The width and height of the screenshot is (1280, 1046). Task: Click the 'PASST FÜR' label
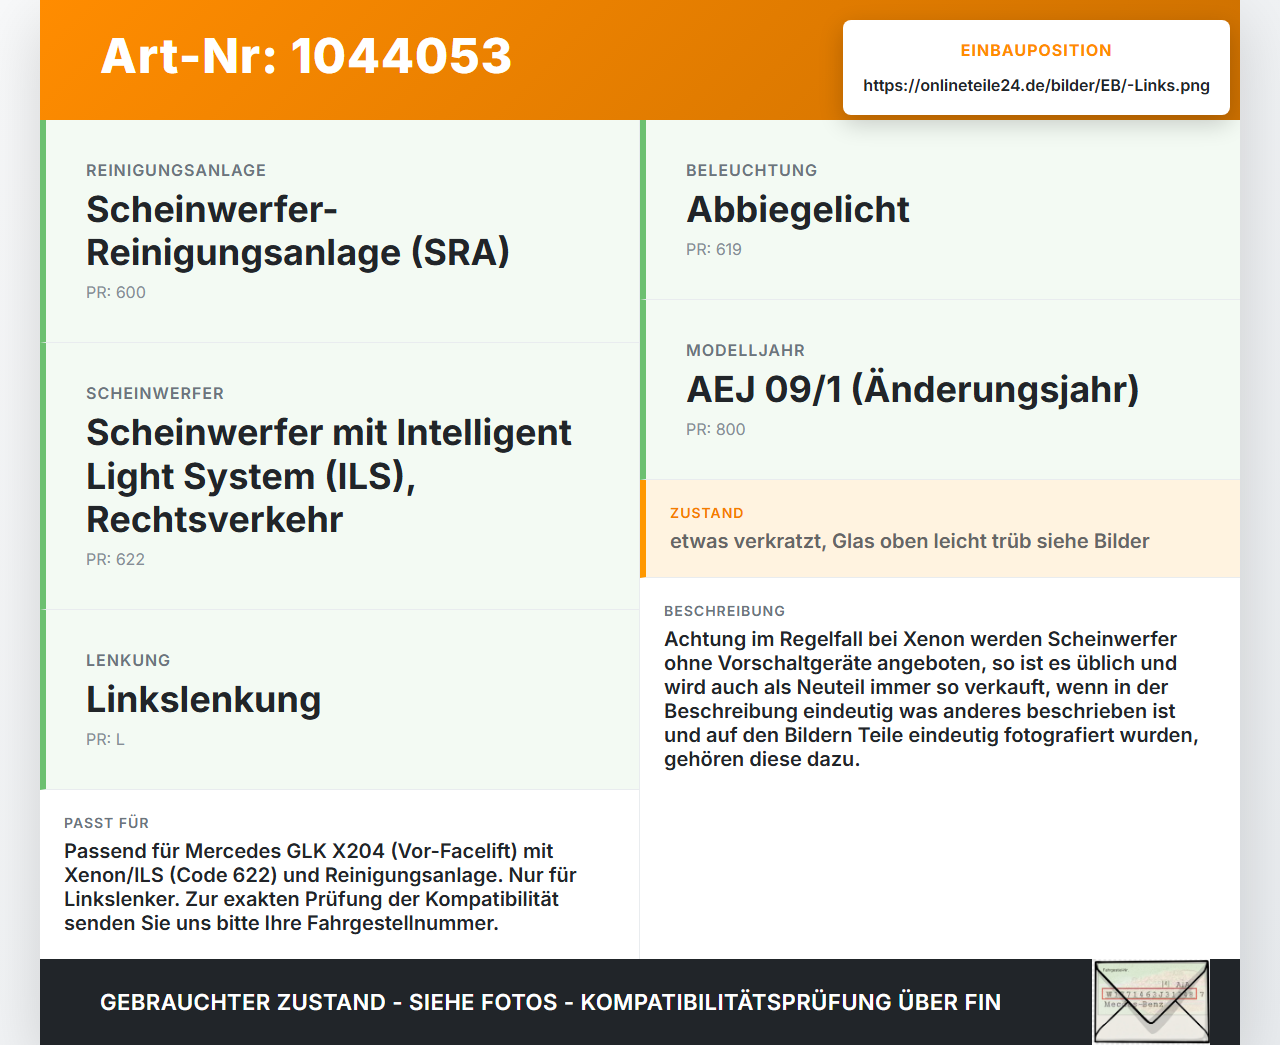coord(107,823)
